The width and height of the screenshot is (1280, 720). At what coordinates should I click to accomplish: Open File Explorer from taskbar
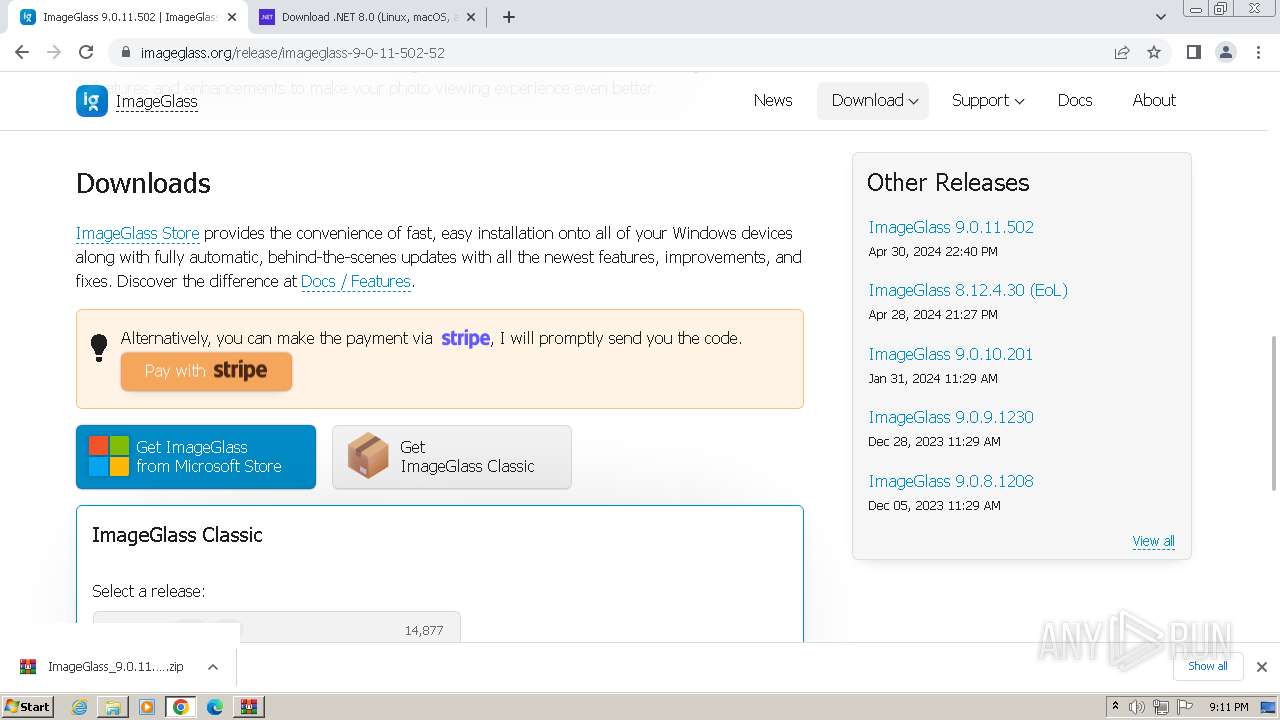tap(113, 707)
